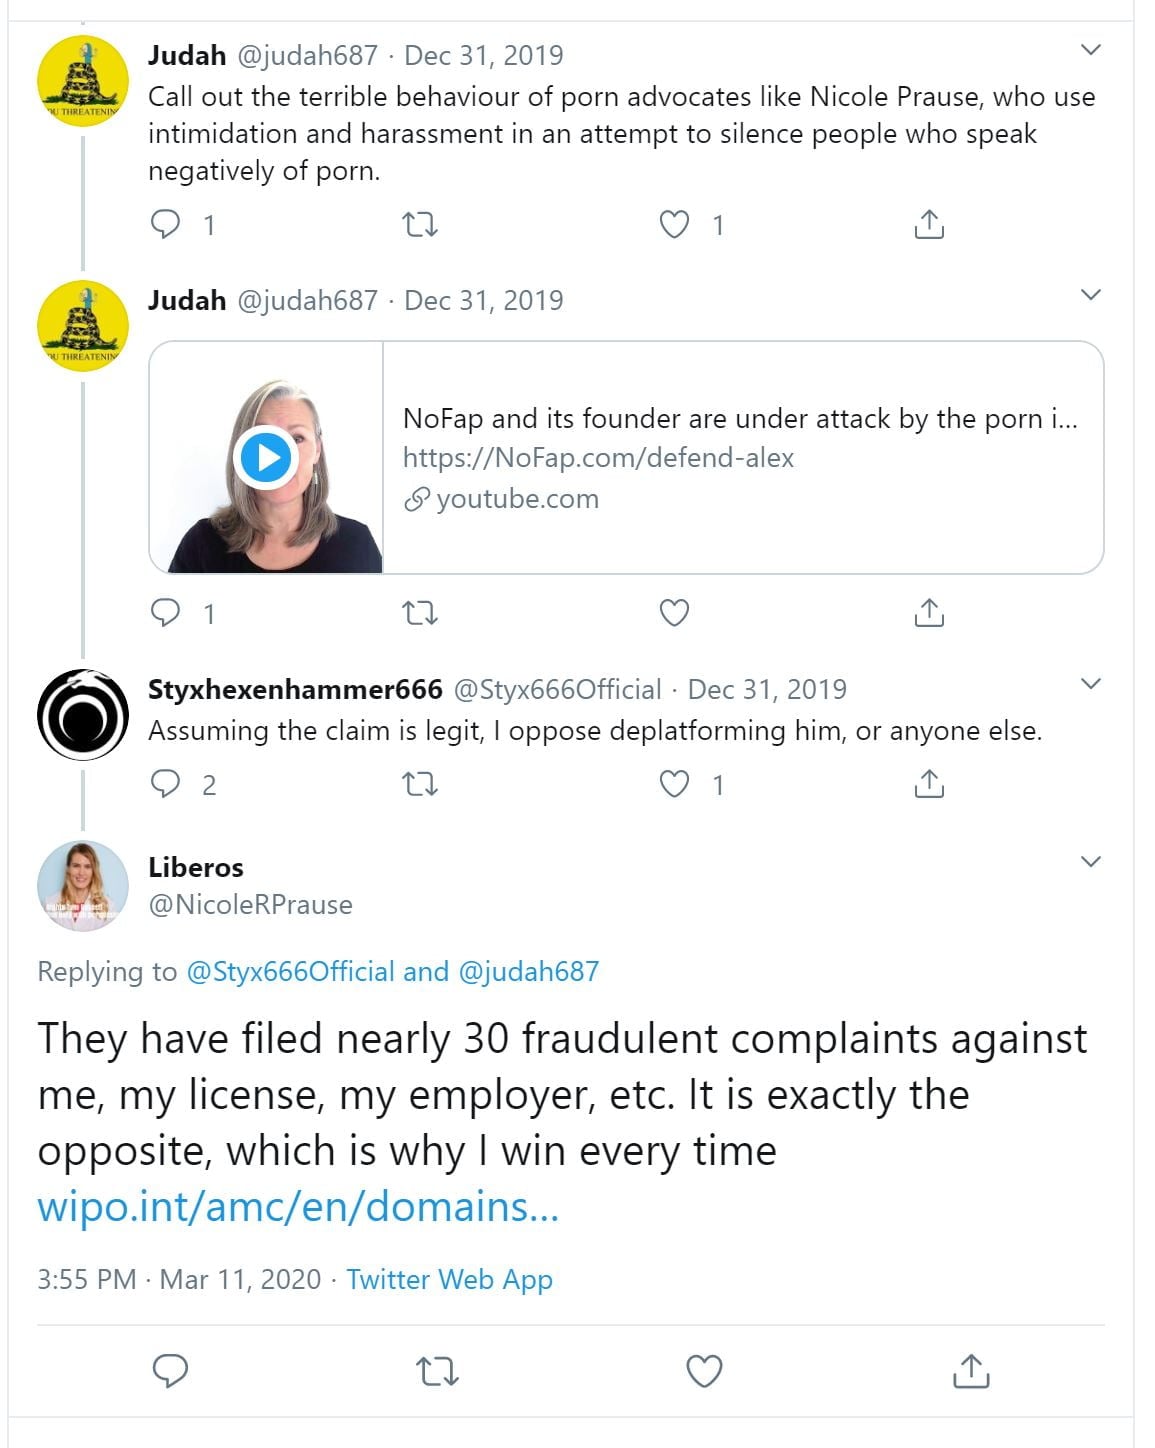Image resolution: width=1155 pixels, height=1448 pixels.
Task: Open Styxhexenhammer666's profile avatar
Action: click(83, 715)
